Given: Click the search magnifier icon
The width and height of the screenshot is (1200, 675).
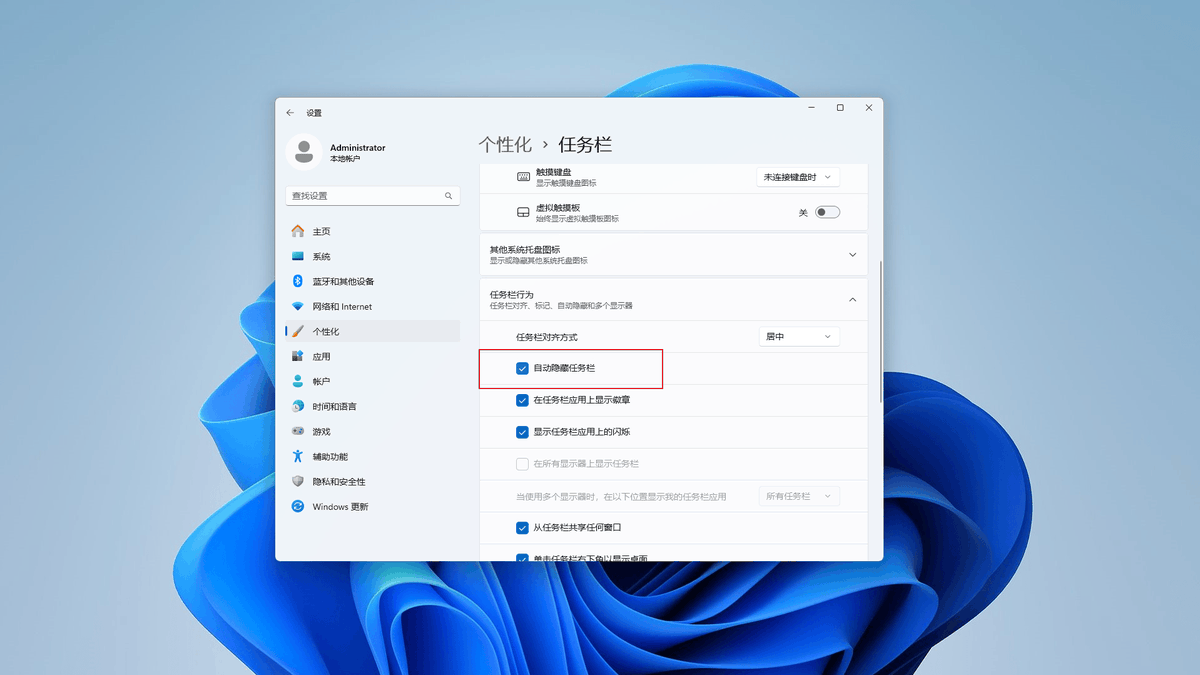Looking at the screenshot, I should (x=449, y=196).
